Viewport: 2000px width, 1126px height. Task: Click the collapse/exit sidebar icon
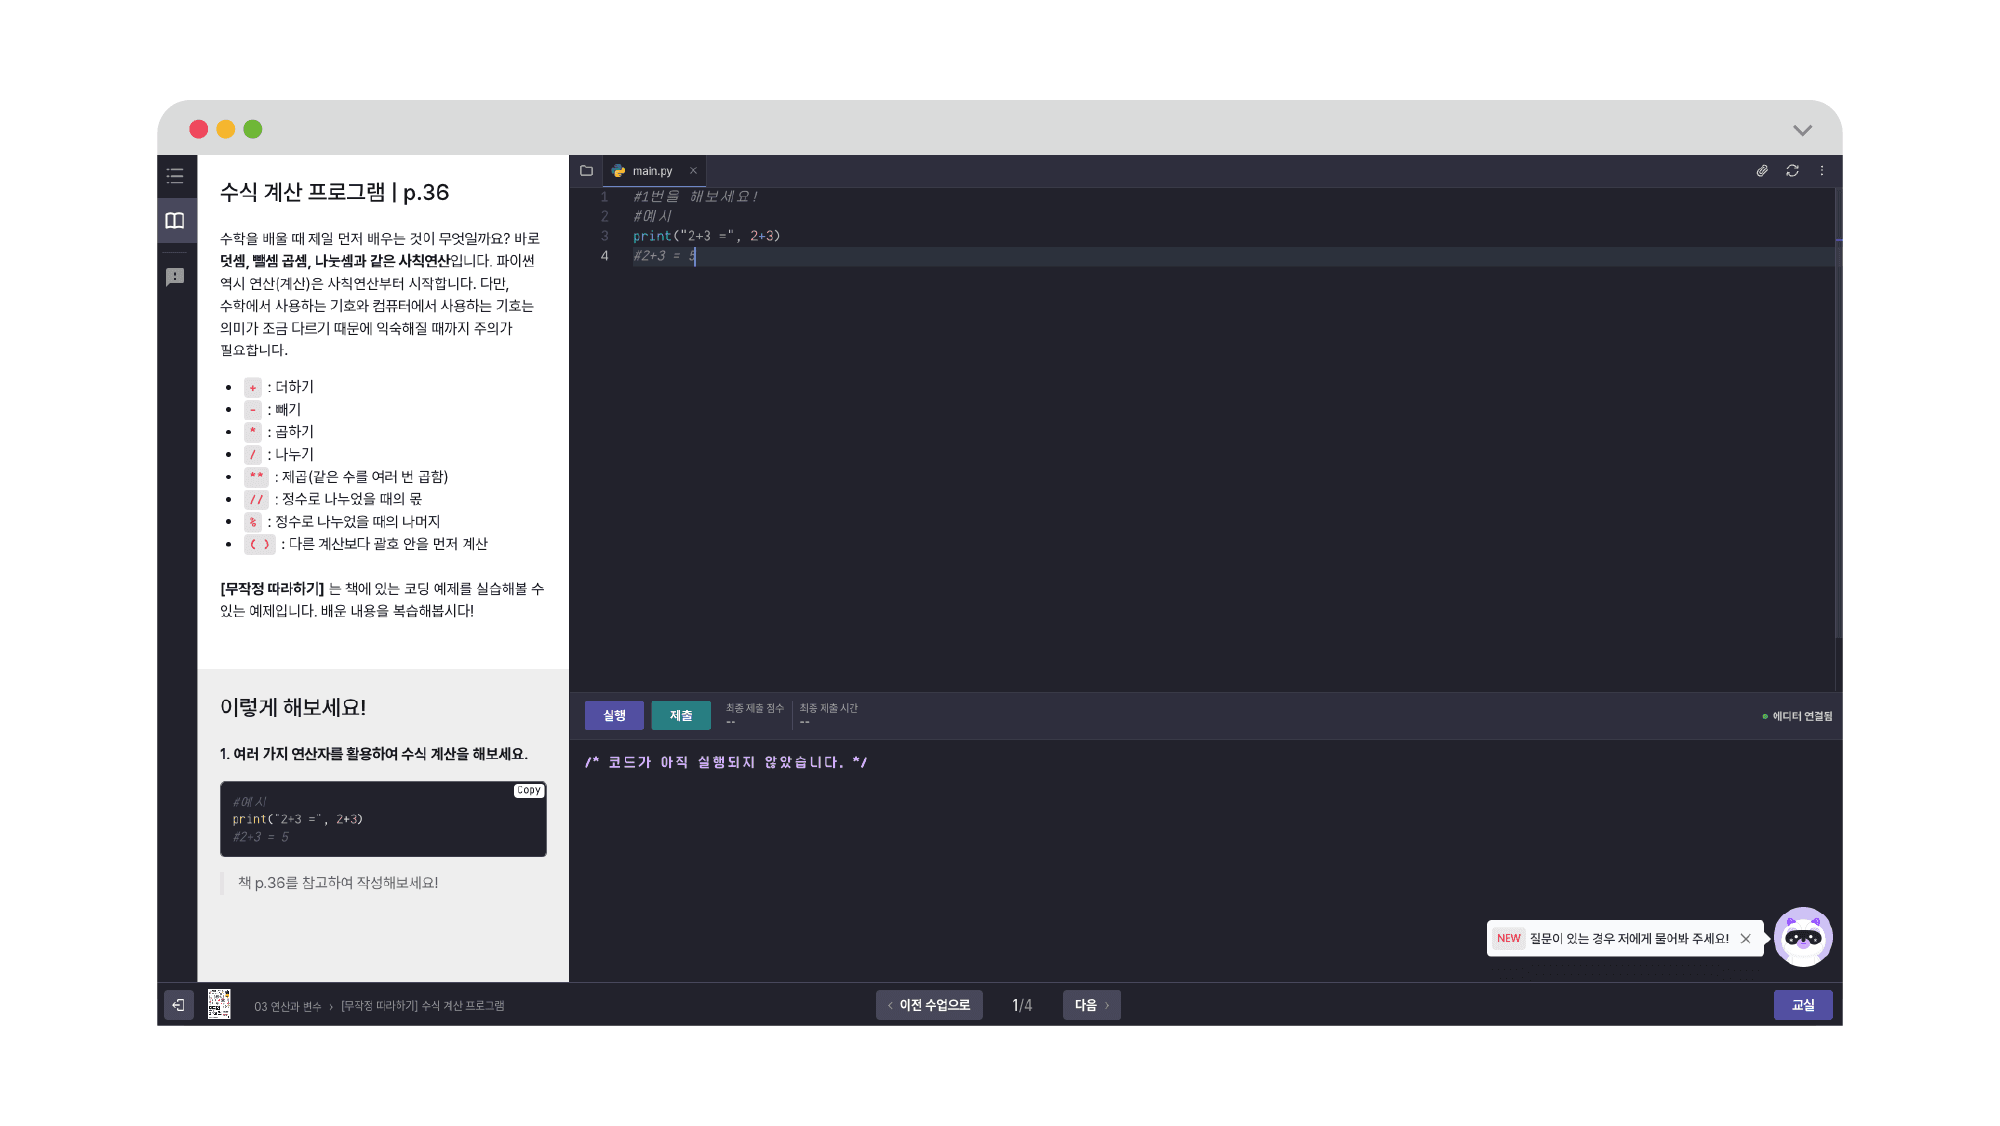pyautogui.click(x=179, y=1005)
